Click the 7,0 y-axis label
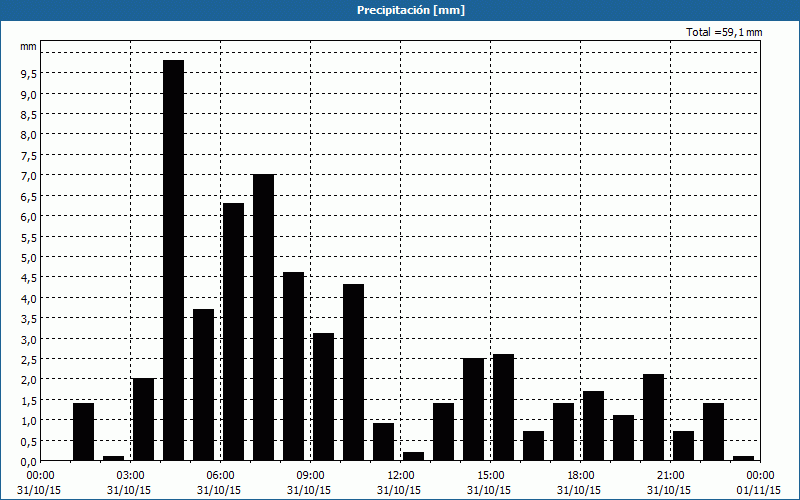Screen dimensions: 800x500 click(29, 176)
